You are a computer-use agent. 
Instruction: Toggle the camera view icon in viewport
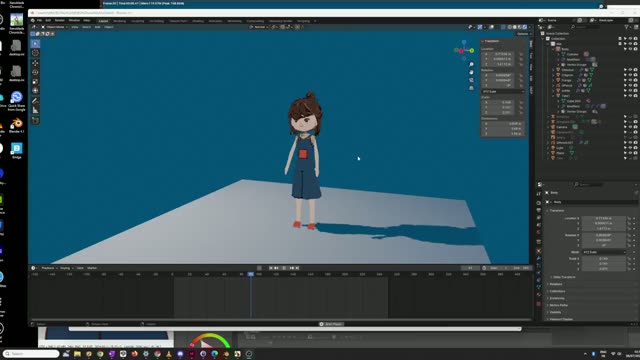click(x=471, y=80)
